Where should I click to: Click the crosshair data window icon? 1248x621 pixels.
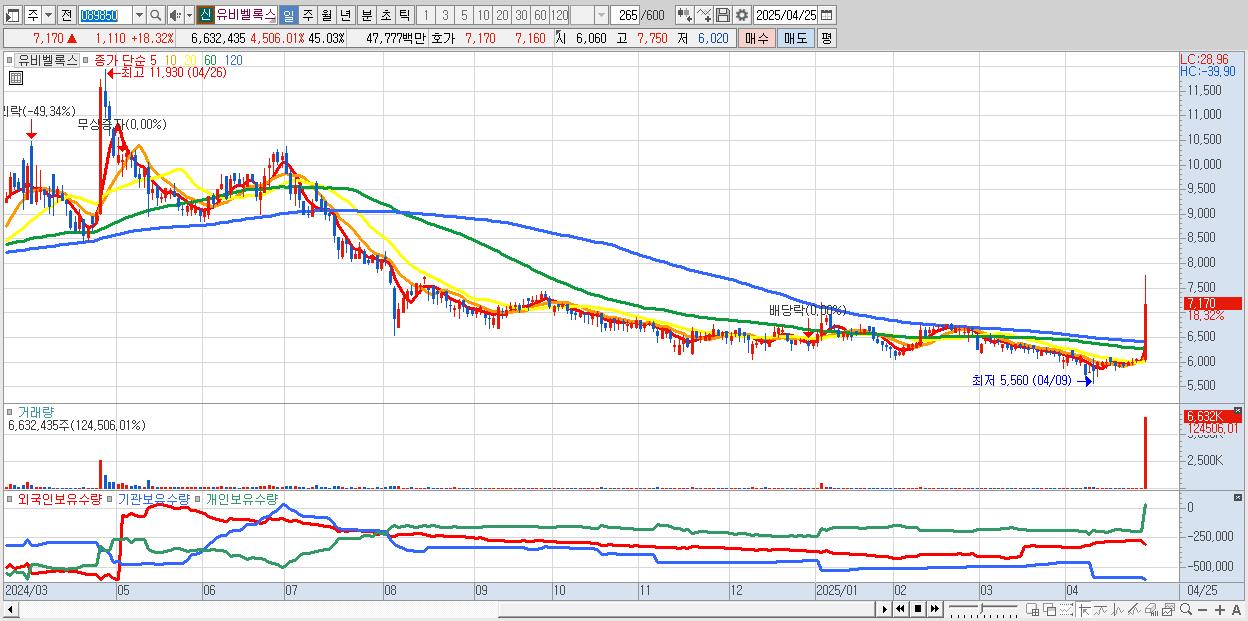click(1033, 610)
